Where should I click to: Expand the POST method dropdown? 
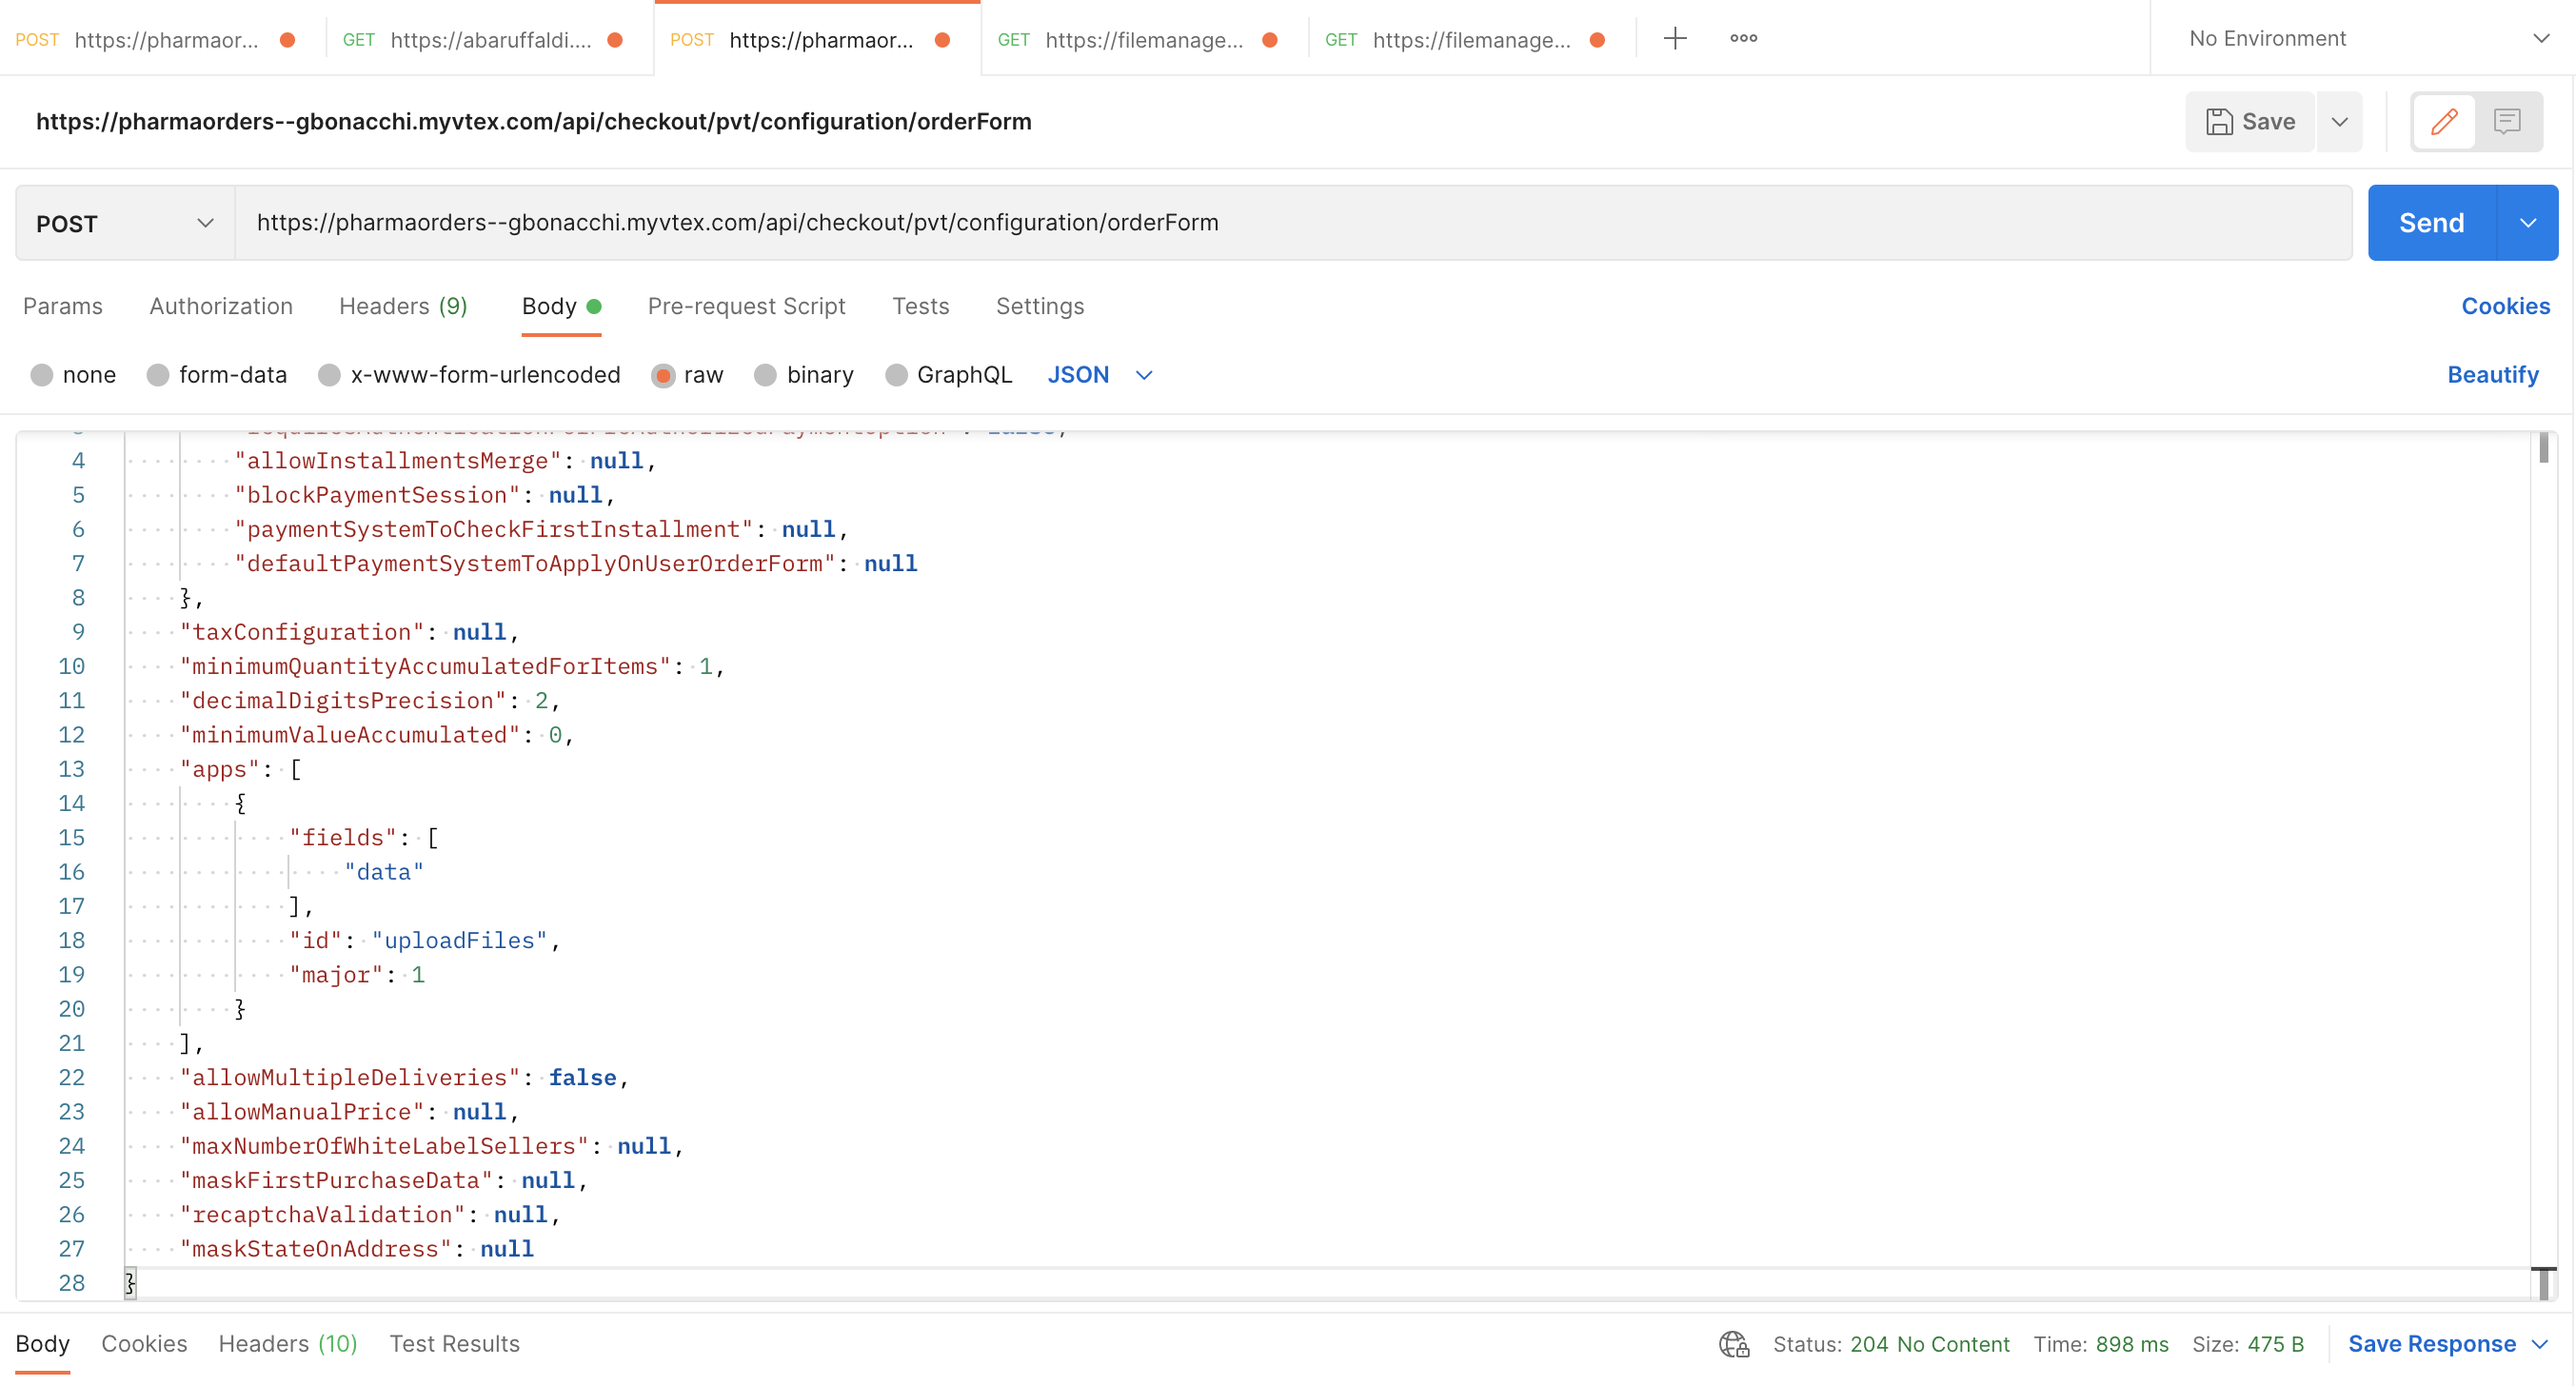tap(125, 223)
